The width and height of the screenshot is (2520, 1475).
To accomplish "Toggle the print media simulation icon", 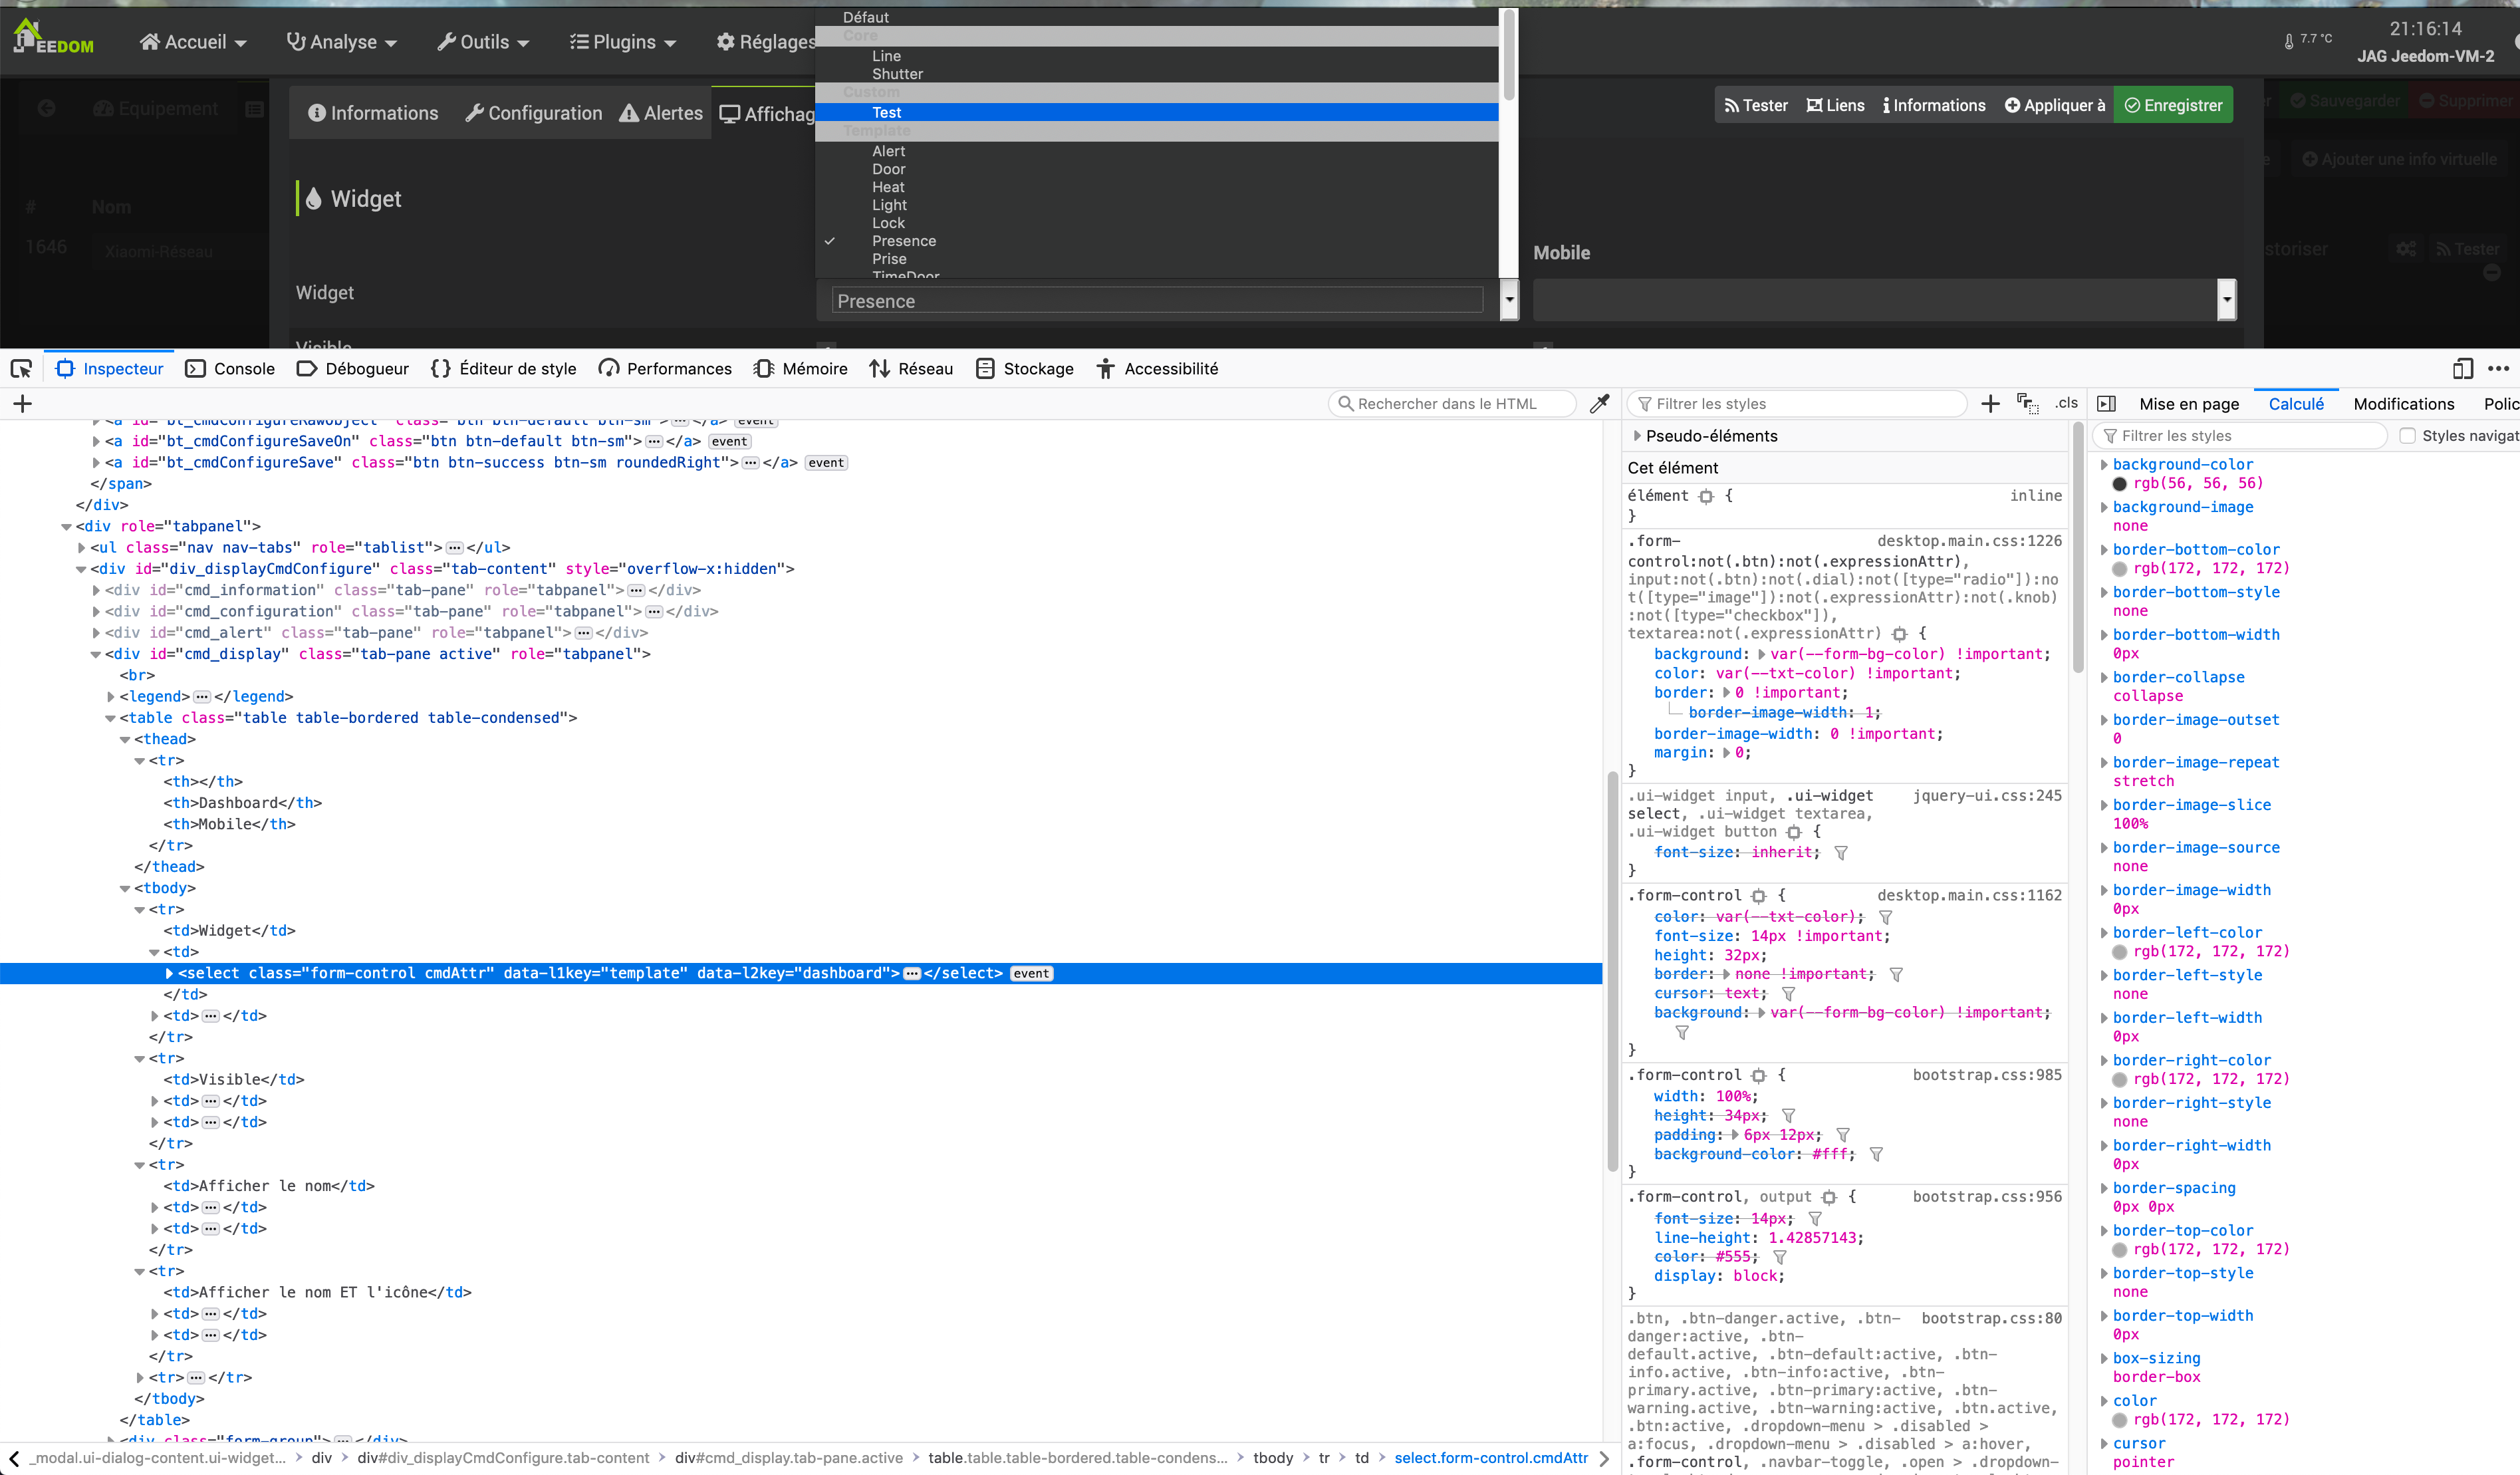I will tap(2028, 404).
